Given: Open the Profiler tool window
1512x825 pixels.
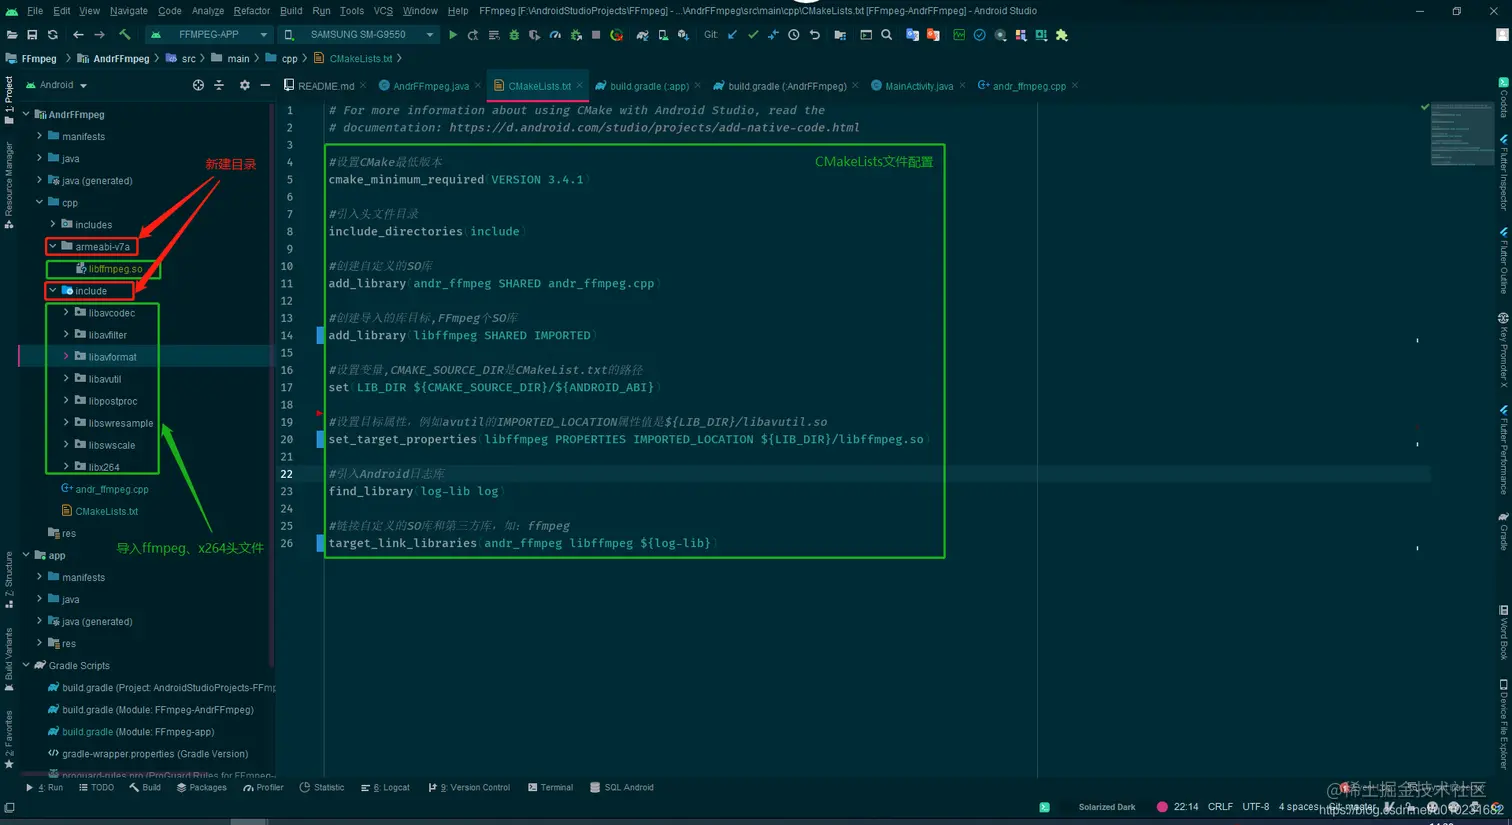Looking at the screenshot, I should [263, 788].
